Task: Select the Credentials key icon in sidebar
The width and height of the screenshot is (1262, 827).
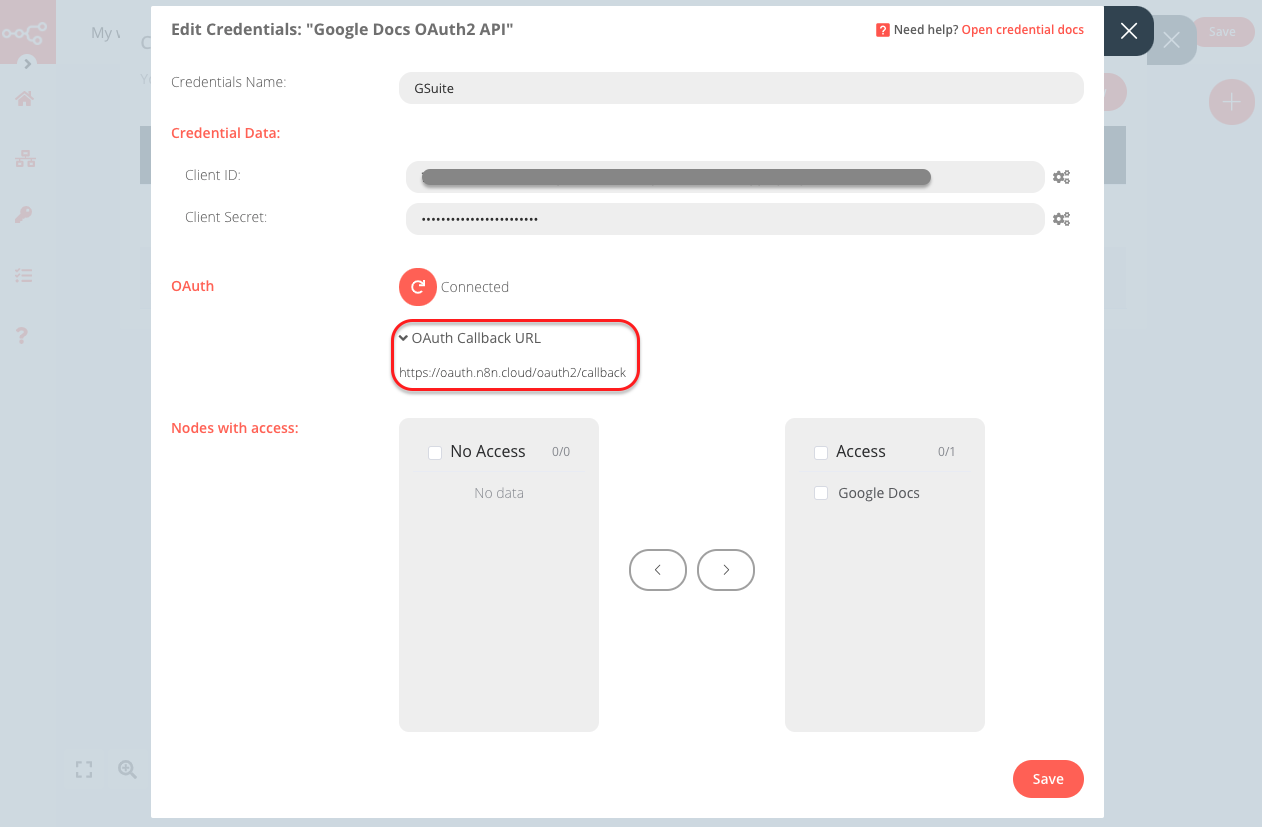Action: pos(22,214)
